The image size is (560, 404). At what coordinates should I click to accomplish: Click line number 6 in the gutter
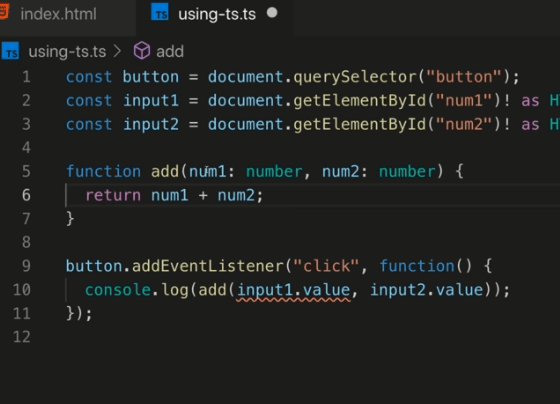26,195
